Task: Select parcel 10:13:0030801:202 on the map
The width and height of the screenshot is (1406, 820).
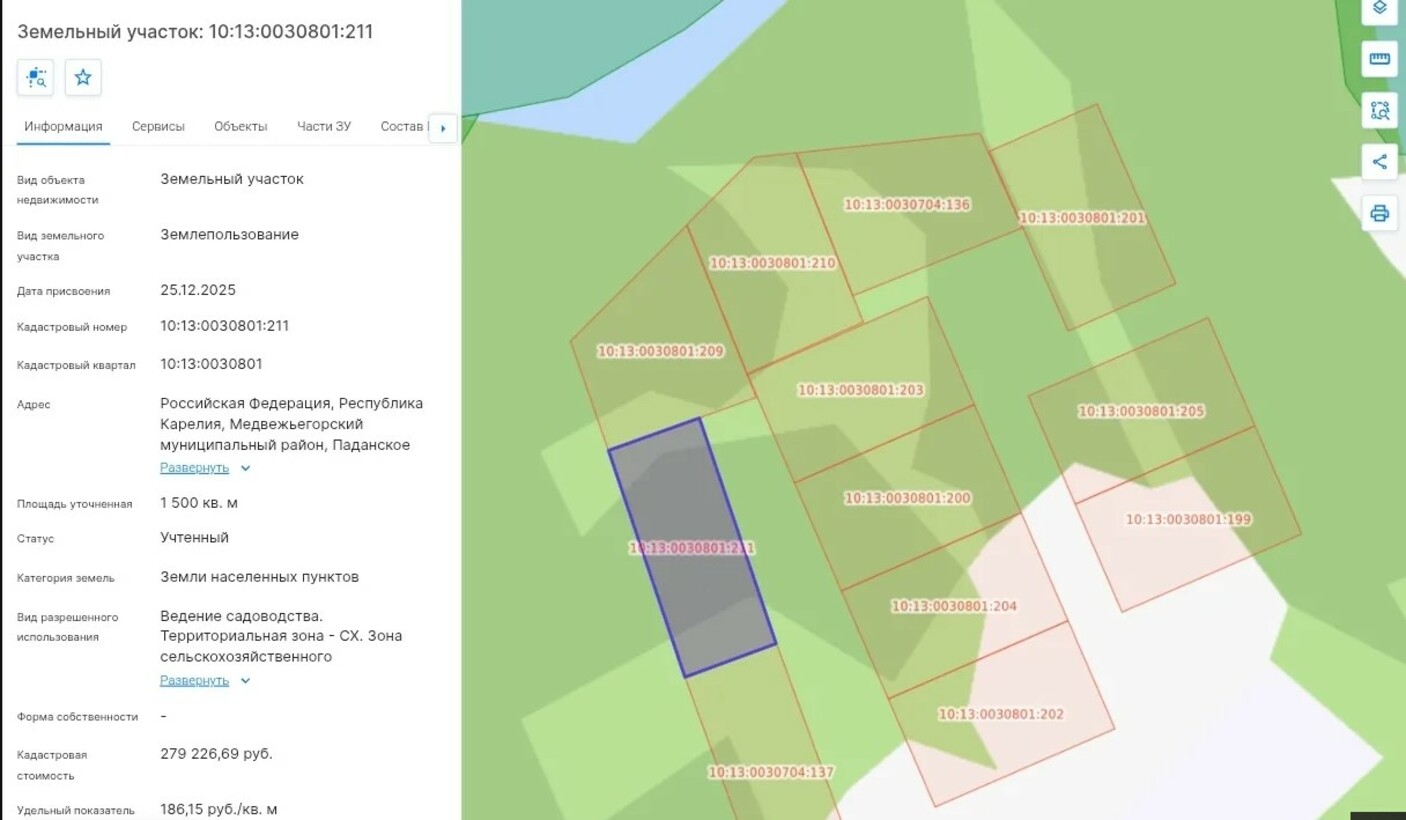Action: 1000,715
